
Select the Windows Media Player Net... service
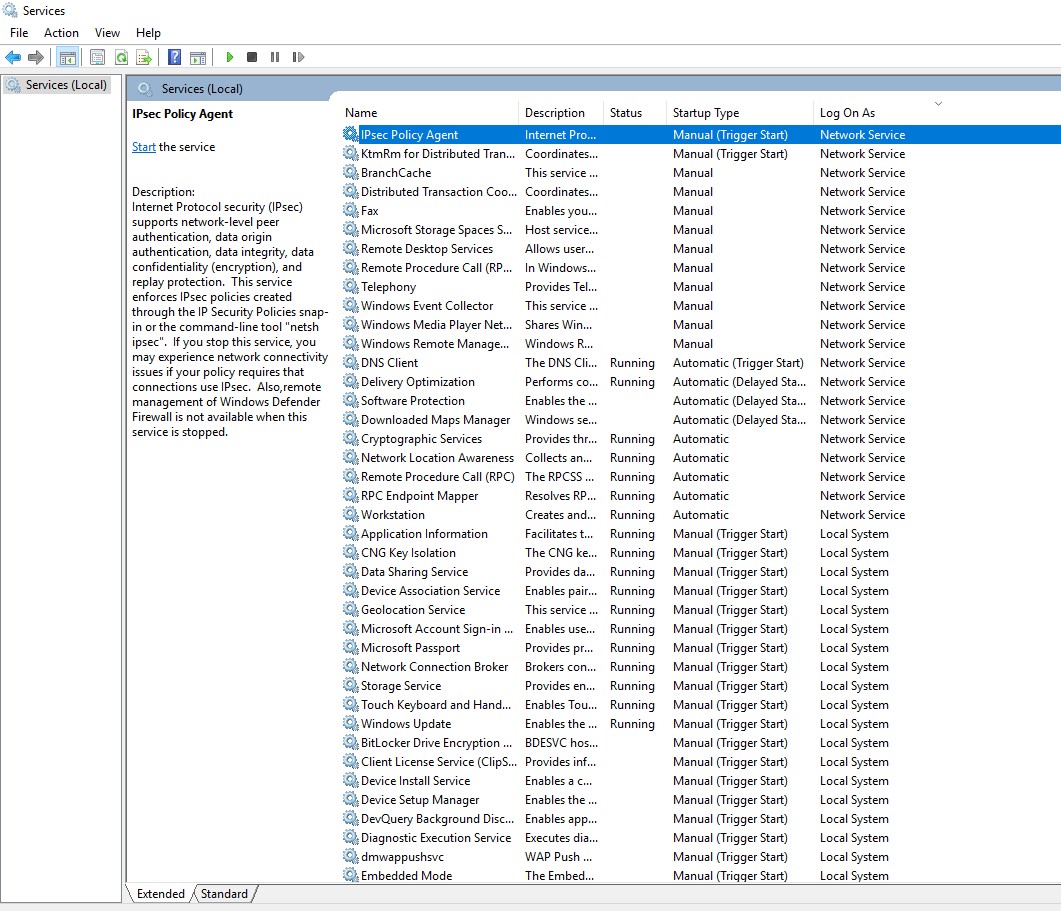click(x=700, y=324)
